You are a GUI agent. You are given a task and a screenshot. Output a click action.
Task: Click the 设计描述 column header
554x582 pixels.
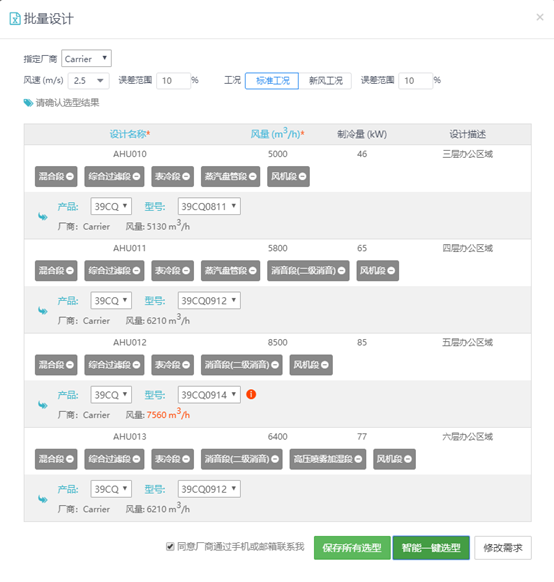468,134
